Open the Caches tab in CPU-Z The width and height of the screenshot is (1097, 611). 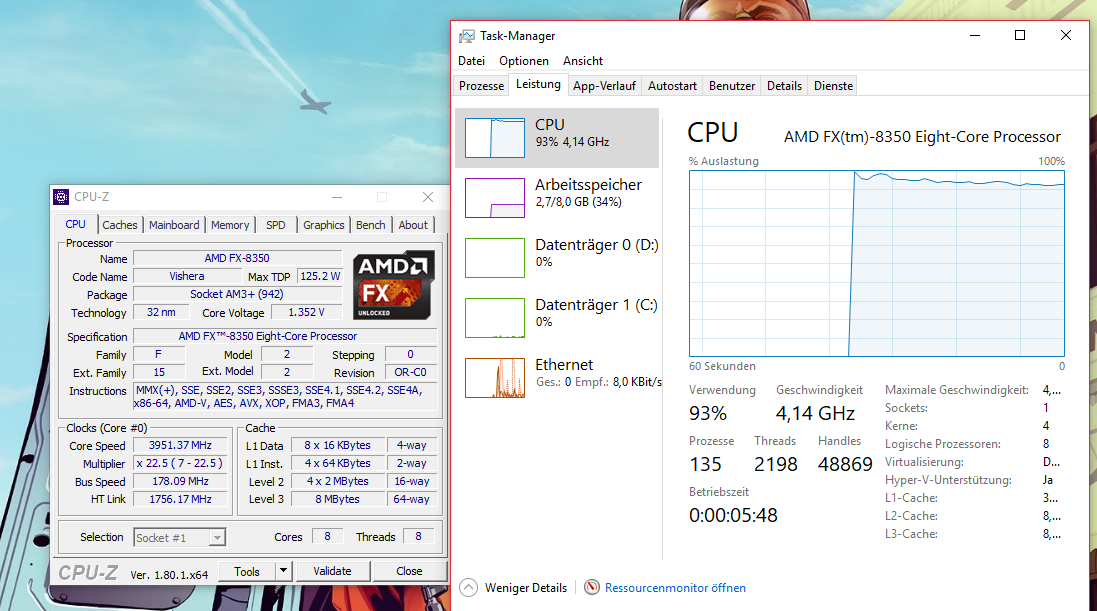point(120,225)
